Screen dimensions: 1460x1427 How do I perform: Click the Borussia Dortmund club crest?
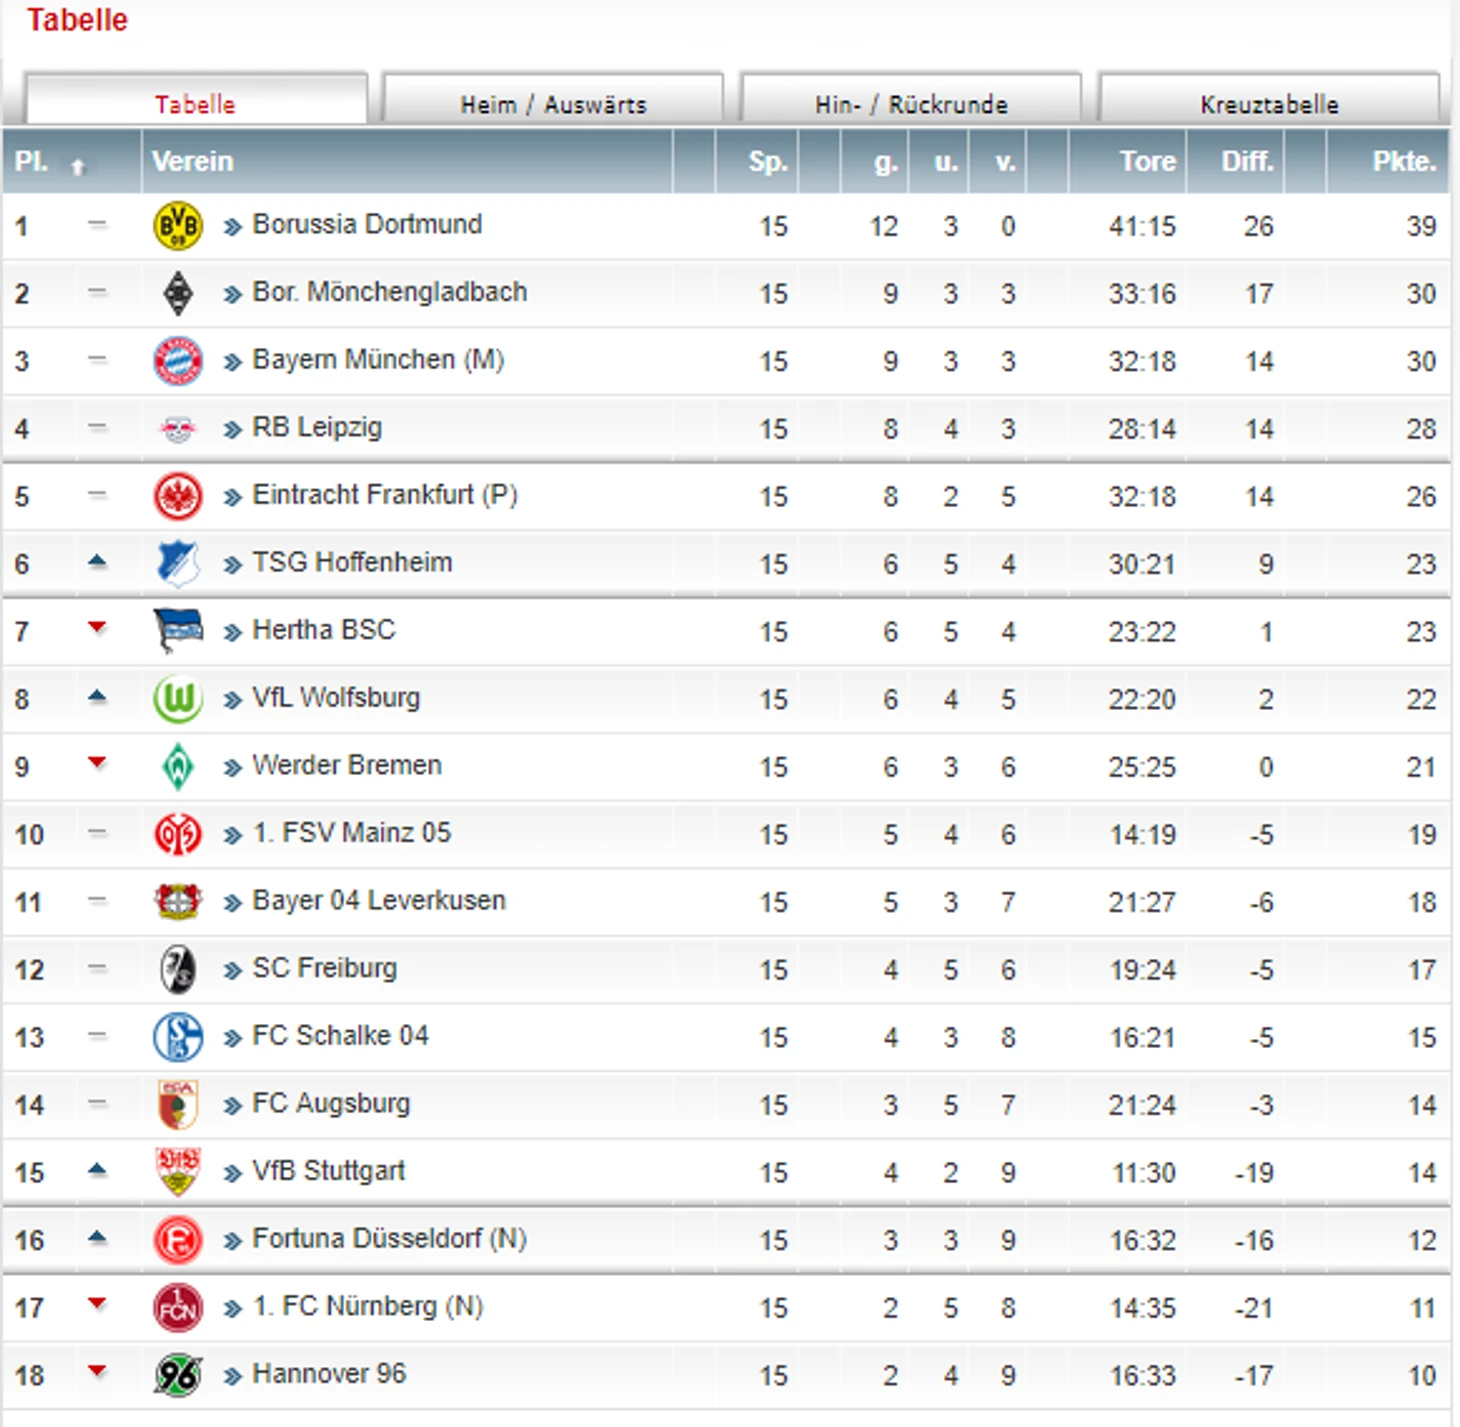pos(178,226)
